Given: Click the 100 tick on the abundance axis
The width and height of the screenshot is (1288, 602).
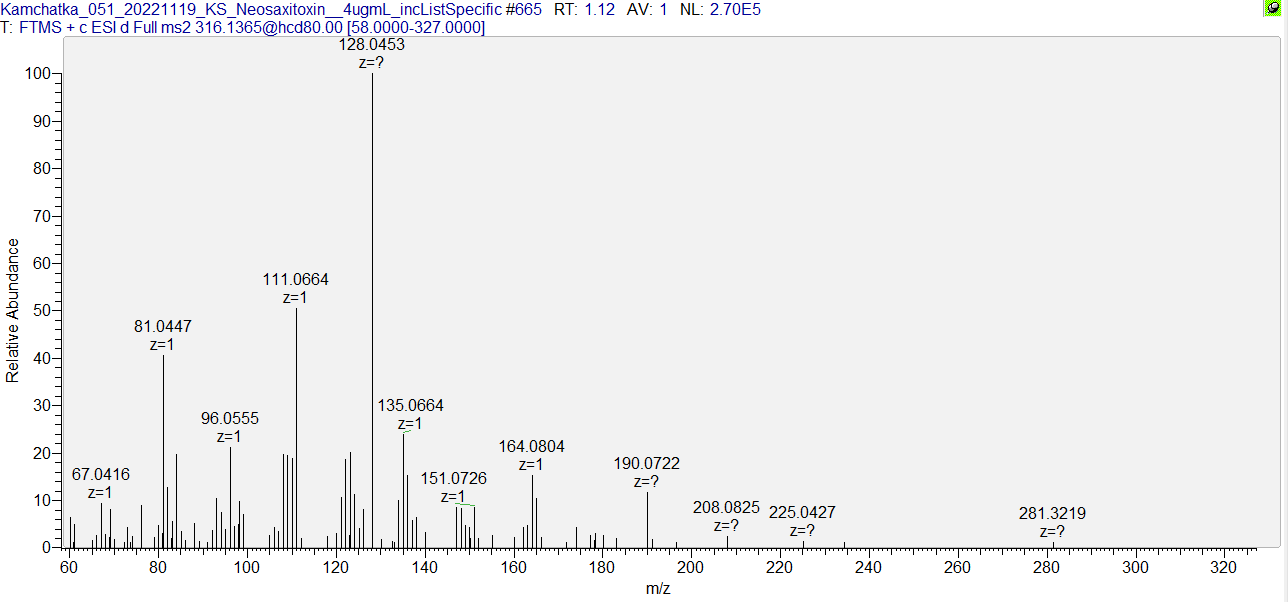Looking at the screenshot, I should click(x=39, y=74).
